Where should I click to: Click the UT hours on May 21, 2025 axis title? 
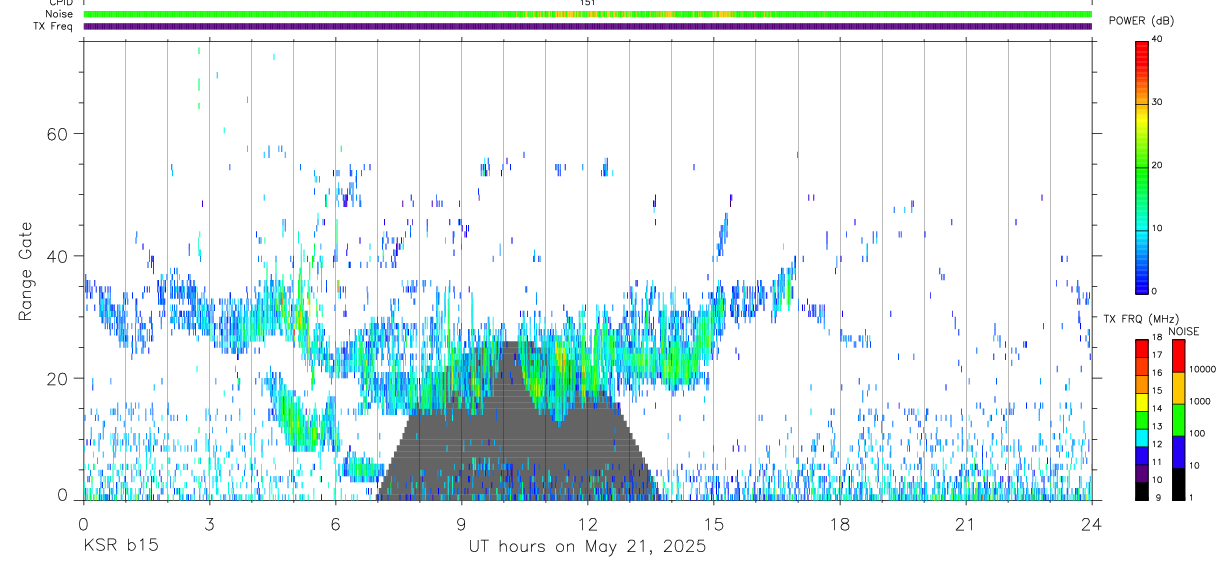(587, 546)
